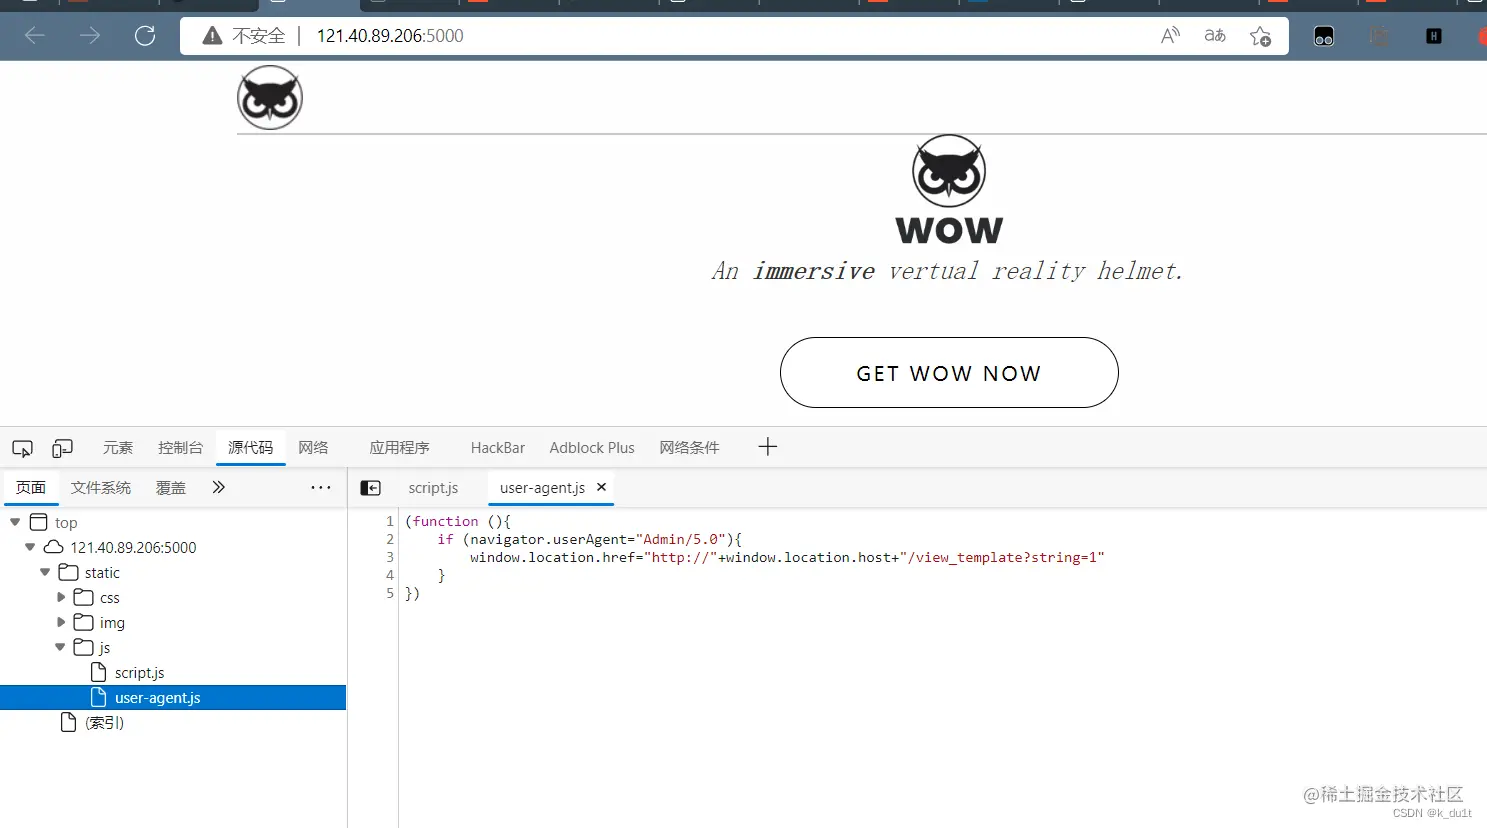Collapse the js folder arrow

coord(60,647)
